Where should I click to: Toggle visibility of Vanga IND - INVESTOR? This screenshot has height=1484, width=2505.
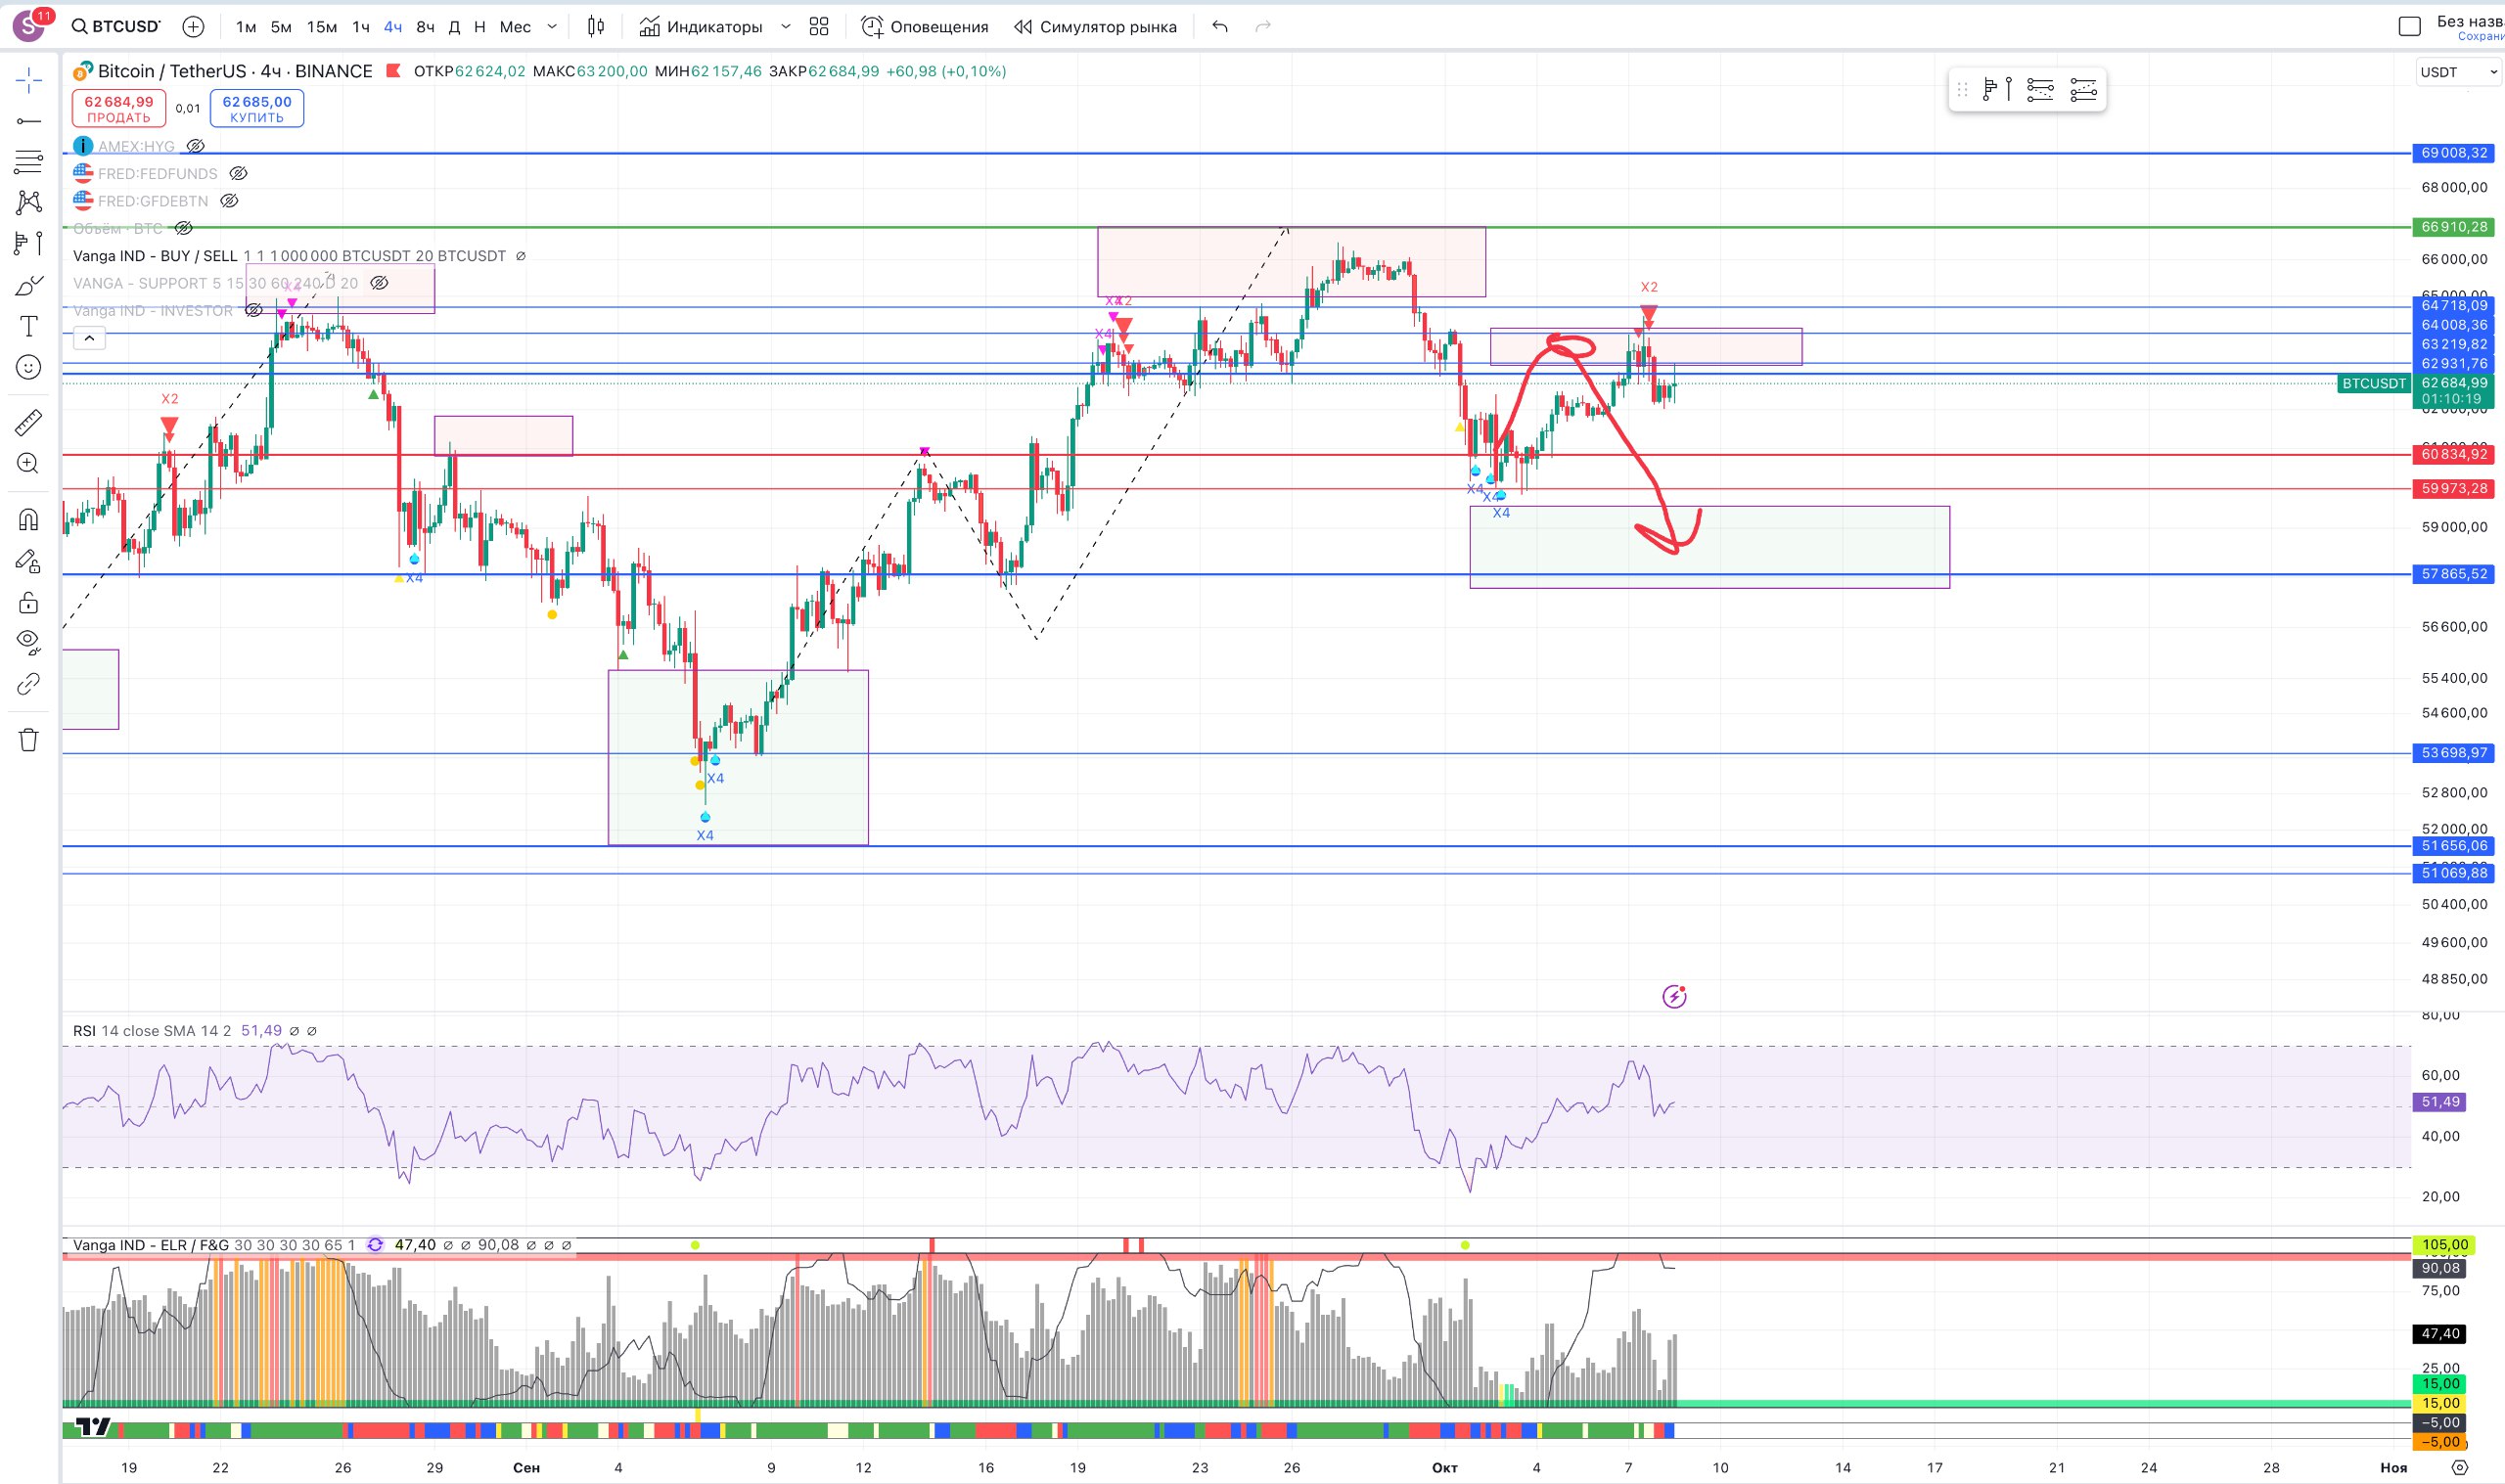254,310
